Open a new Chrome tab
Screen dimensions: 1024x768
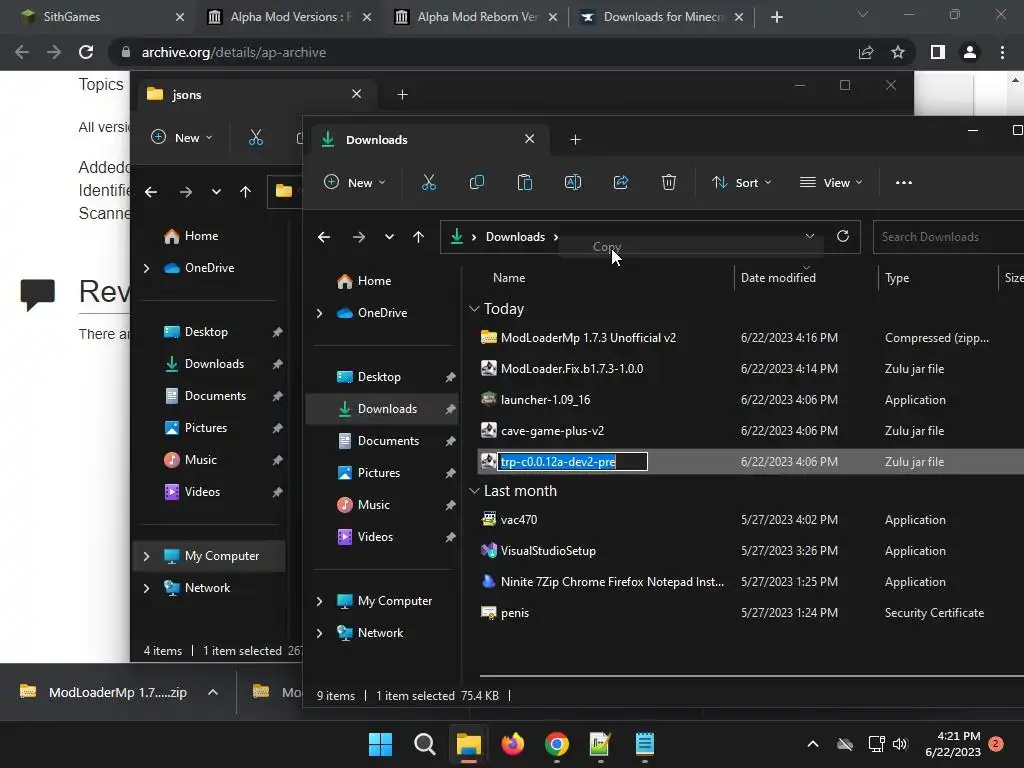[776, 17]
